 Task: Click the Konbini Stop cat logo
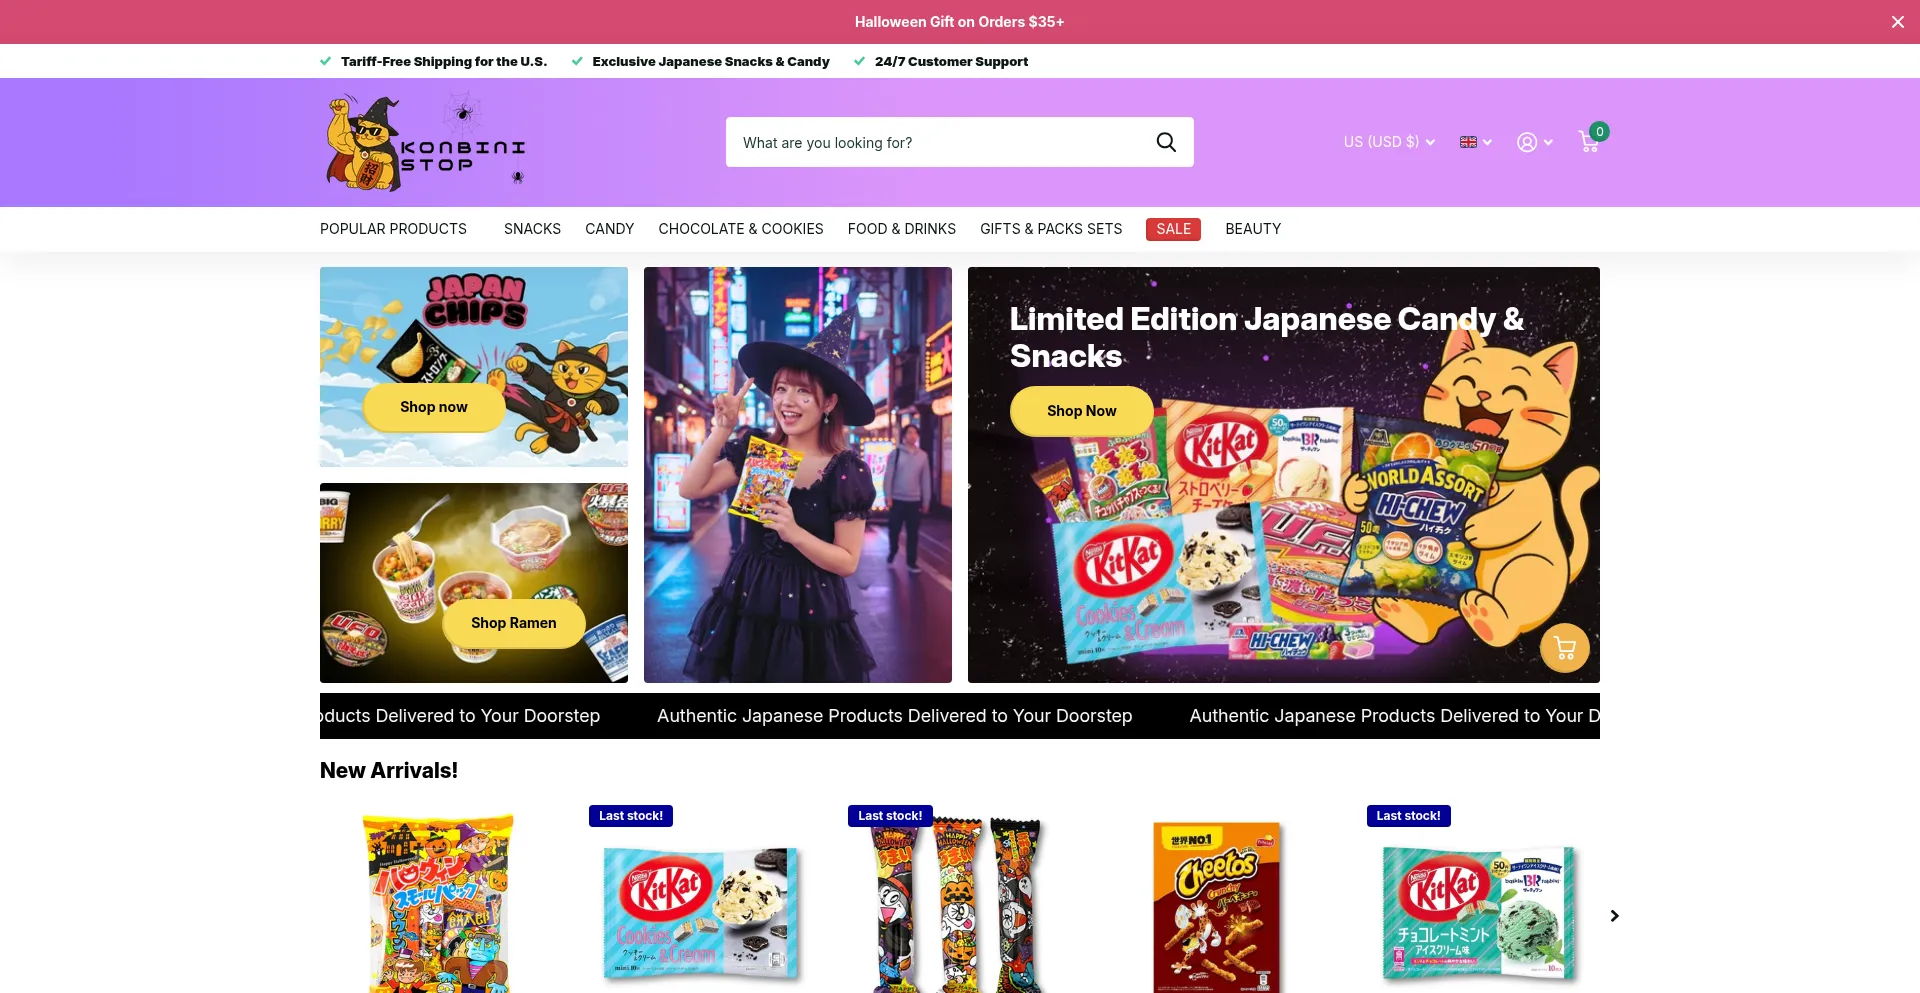pos(426,143)
